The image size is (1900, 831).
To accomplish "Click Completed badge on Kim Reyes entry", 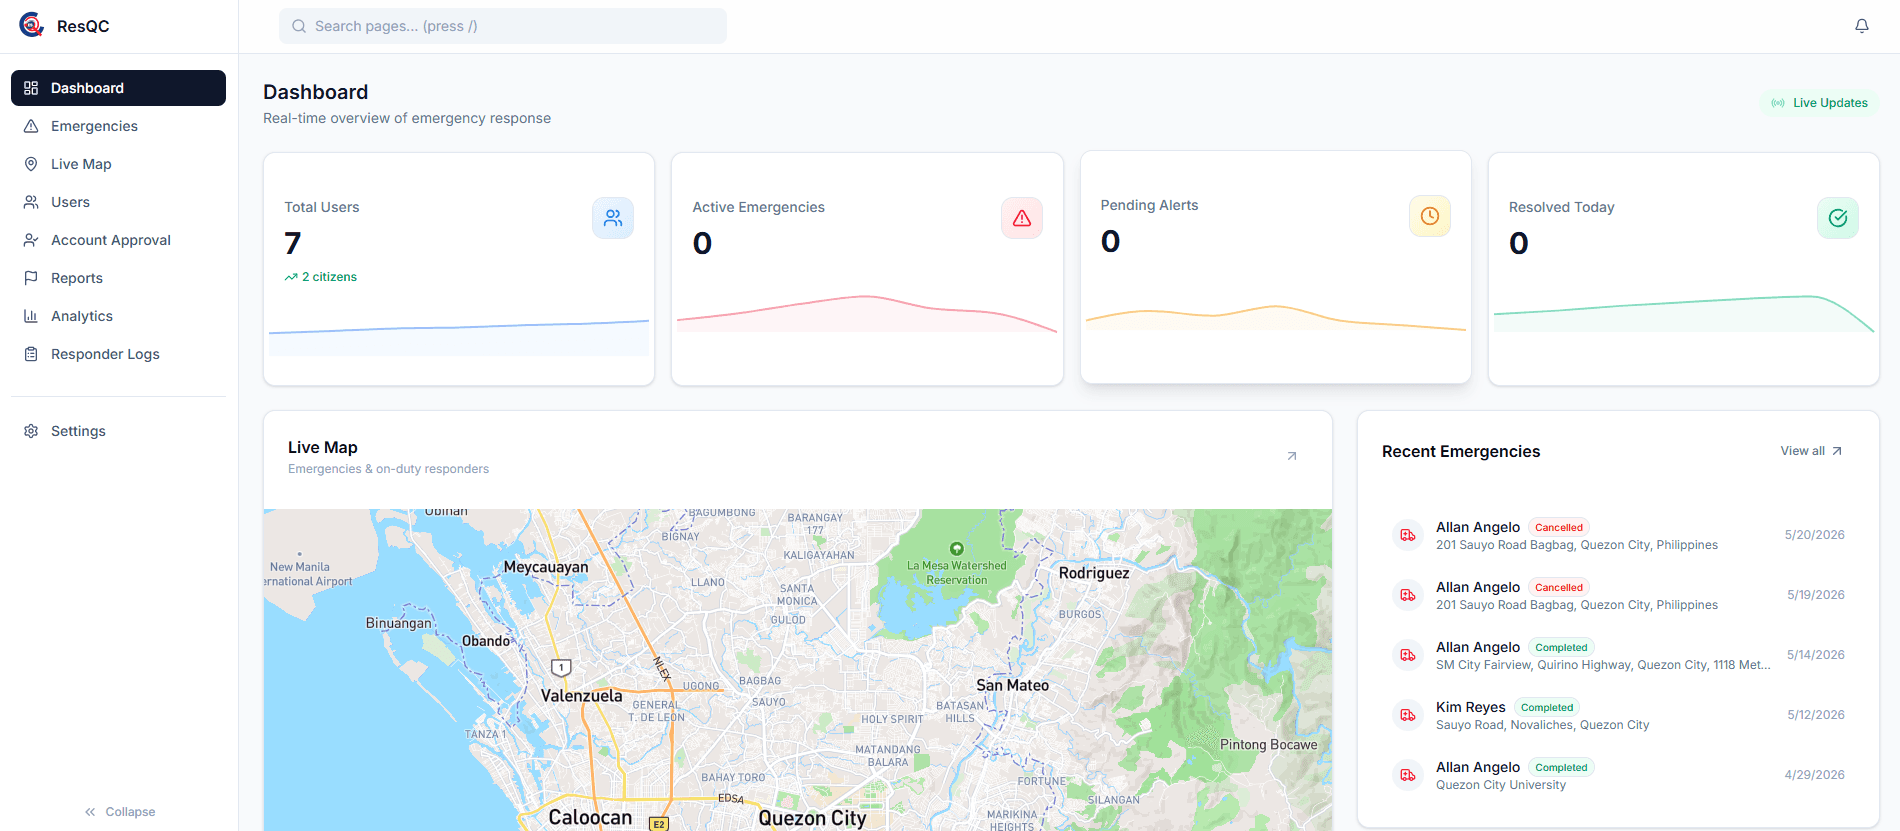I will (1547, 707).
